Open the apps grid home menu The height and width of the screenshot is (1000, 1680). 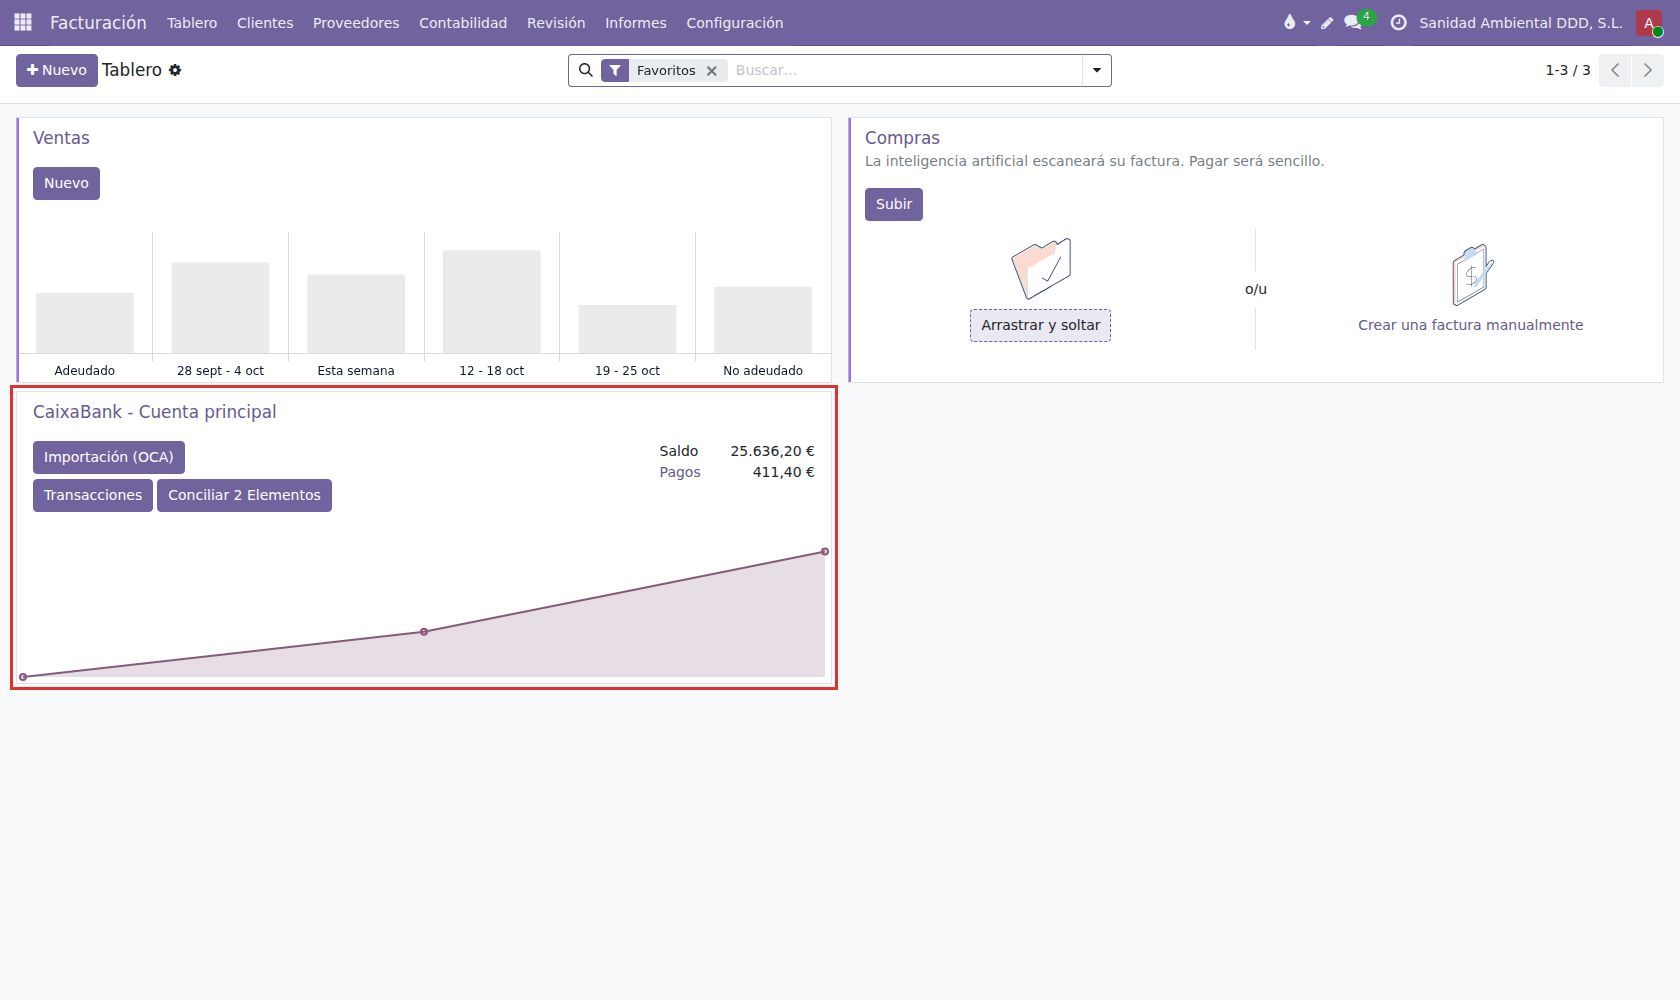tap(23, 22)
